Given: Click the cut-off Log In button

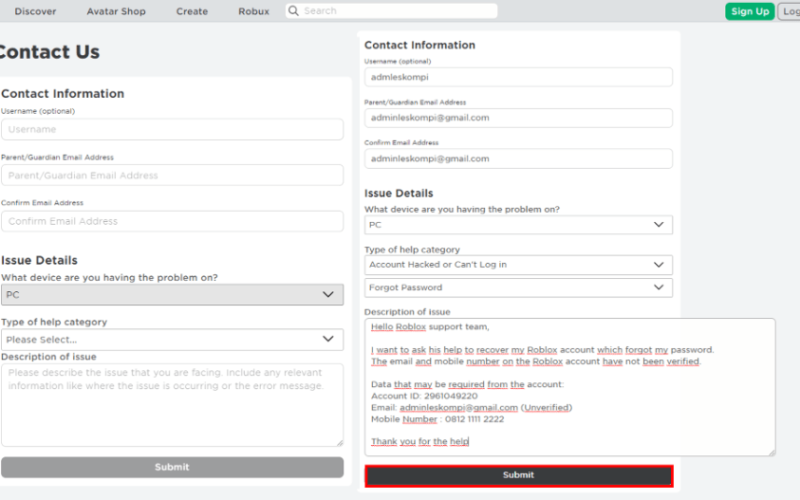Looking at the screenshot, I should [789, 11].
